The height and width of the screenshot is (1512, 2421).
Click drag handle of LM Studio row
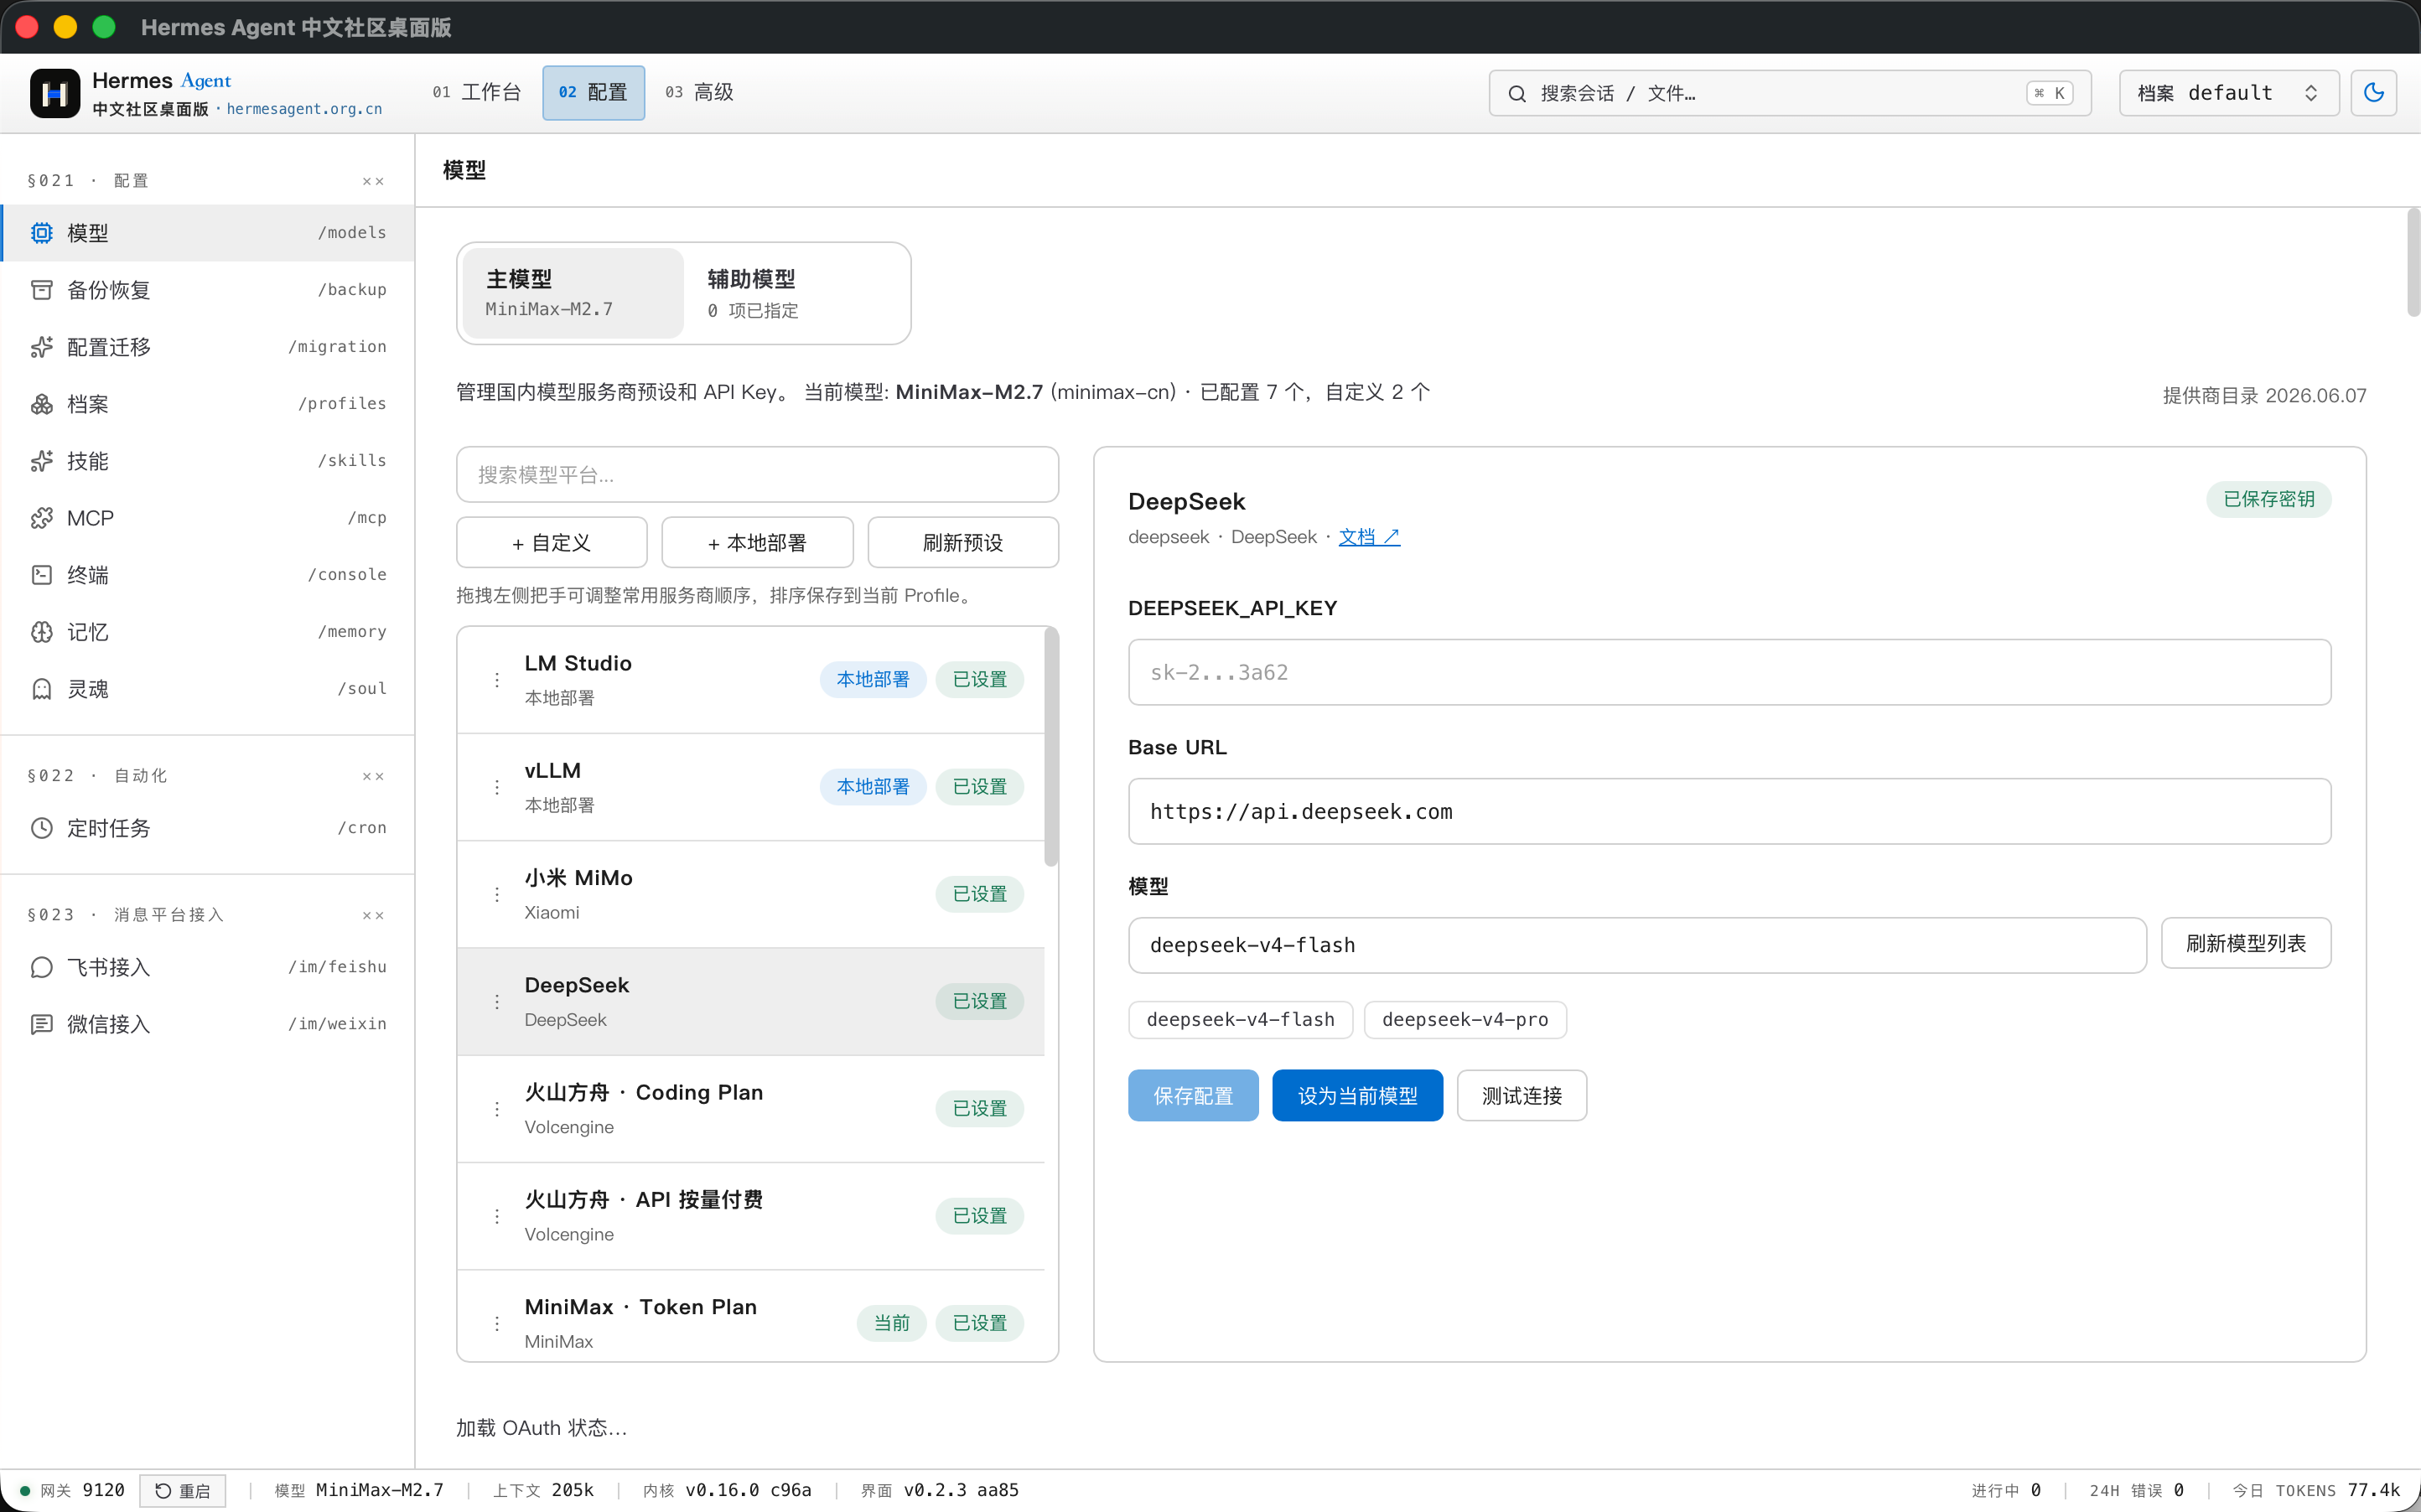(497, 680)
